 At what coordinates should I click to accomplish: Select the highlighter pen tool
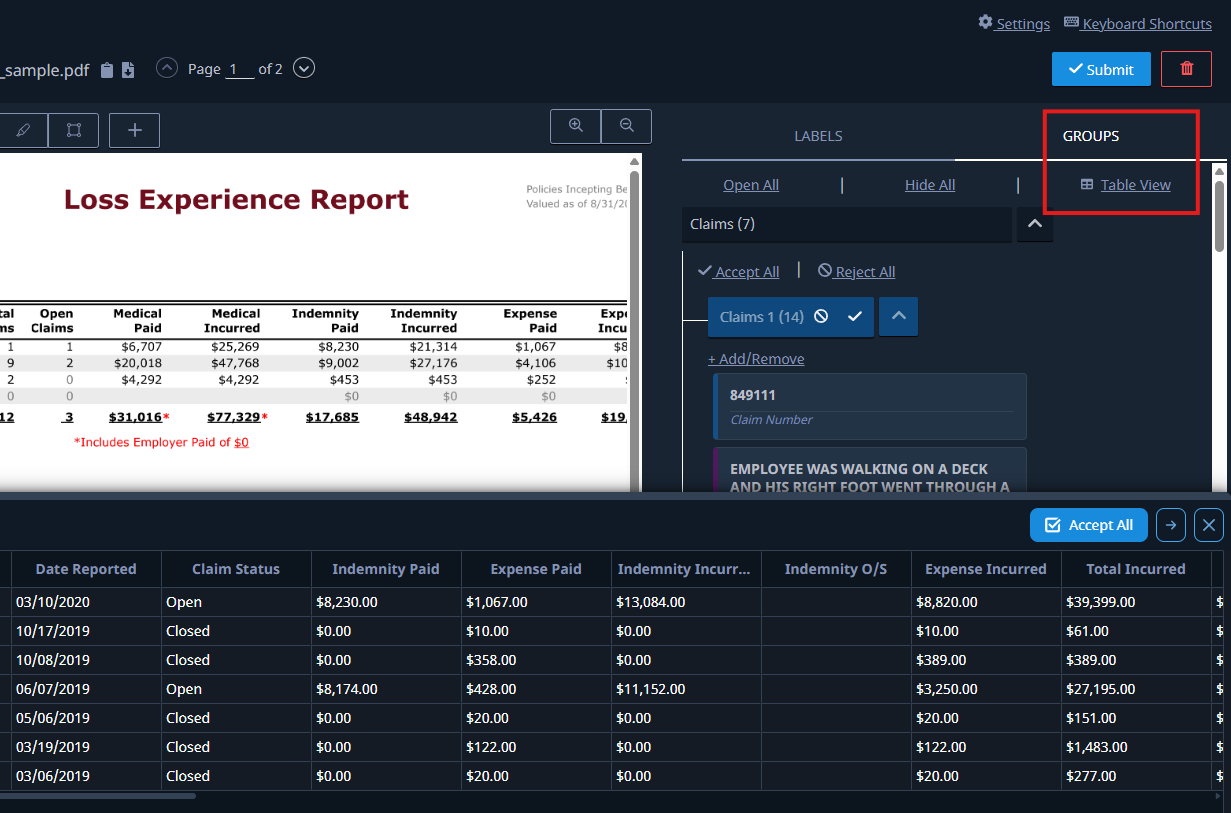[24, 130]
